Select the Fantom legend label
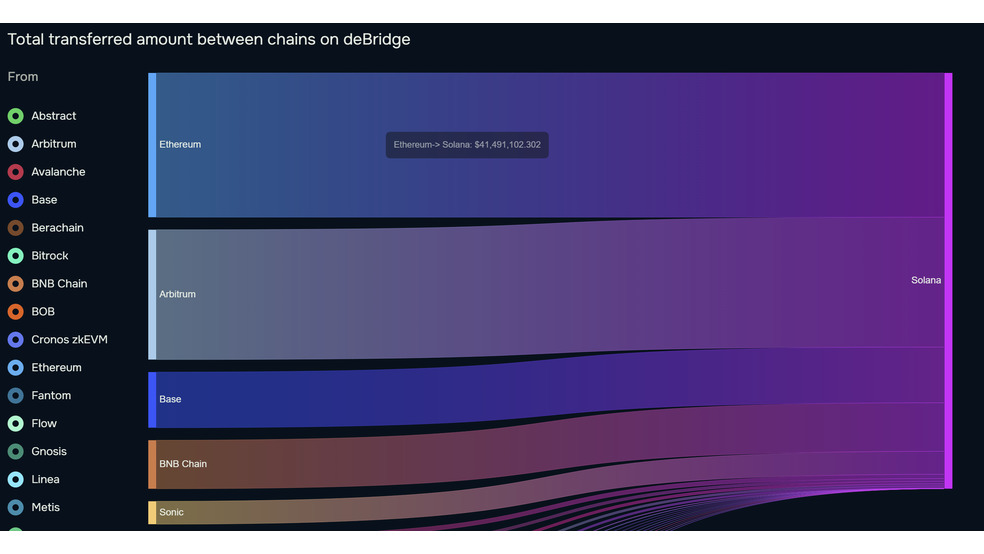This screenshot has width=984, height=554. point(51,395)
